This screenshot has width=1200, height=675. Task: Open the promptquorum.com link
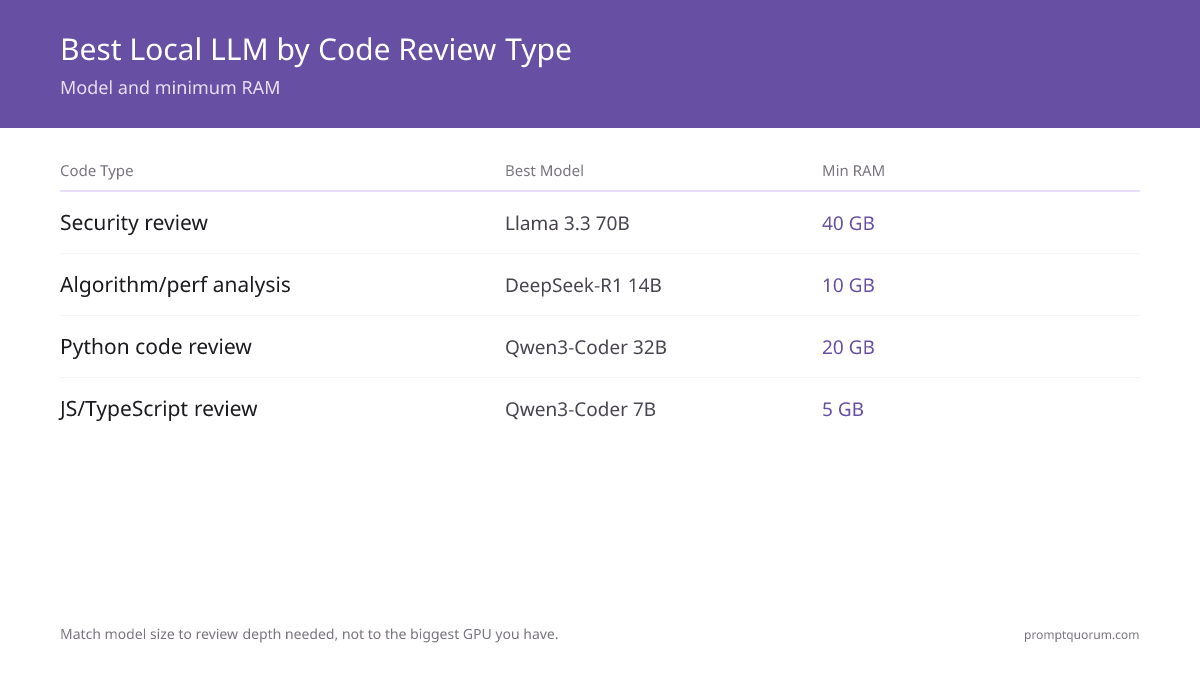(1081, 634)
